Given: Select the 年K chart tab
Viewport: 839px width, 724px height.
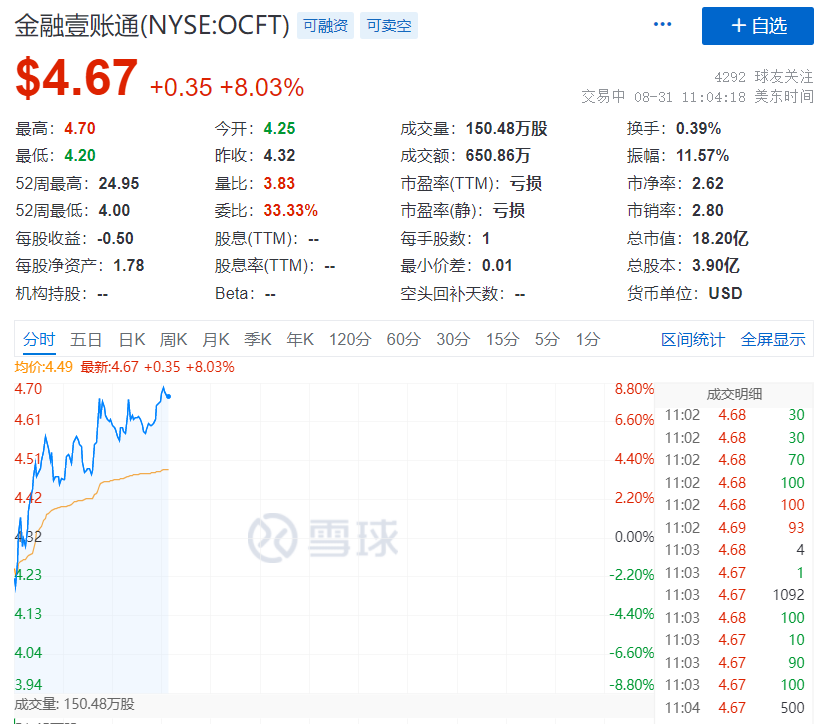Looking at the screenshot, I should (300, 340).
